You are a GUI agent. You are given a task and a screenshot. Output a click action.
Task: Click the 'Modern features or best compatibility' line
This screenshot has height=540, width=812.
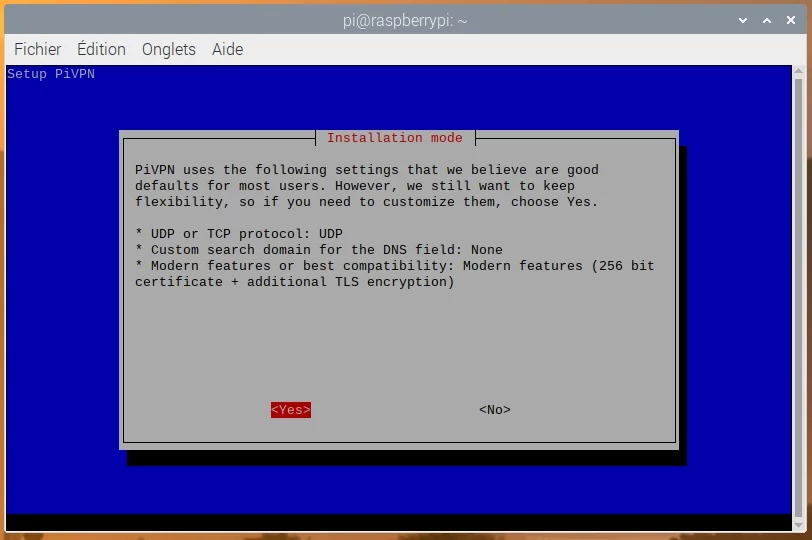pyautogui.click(x=395, y=273)
